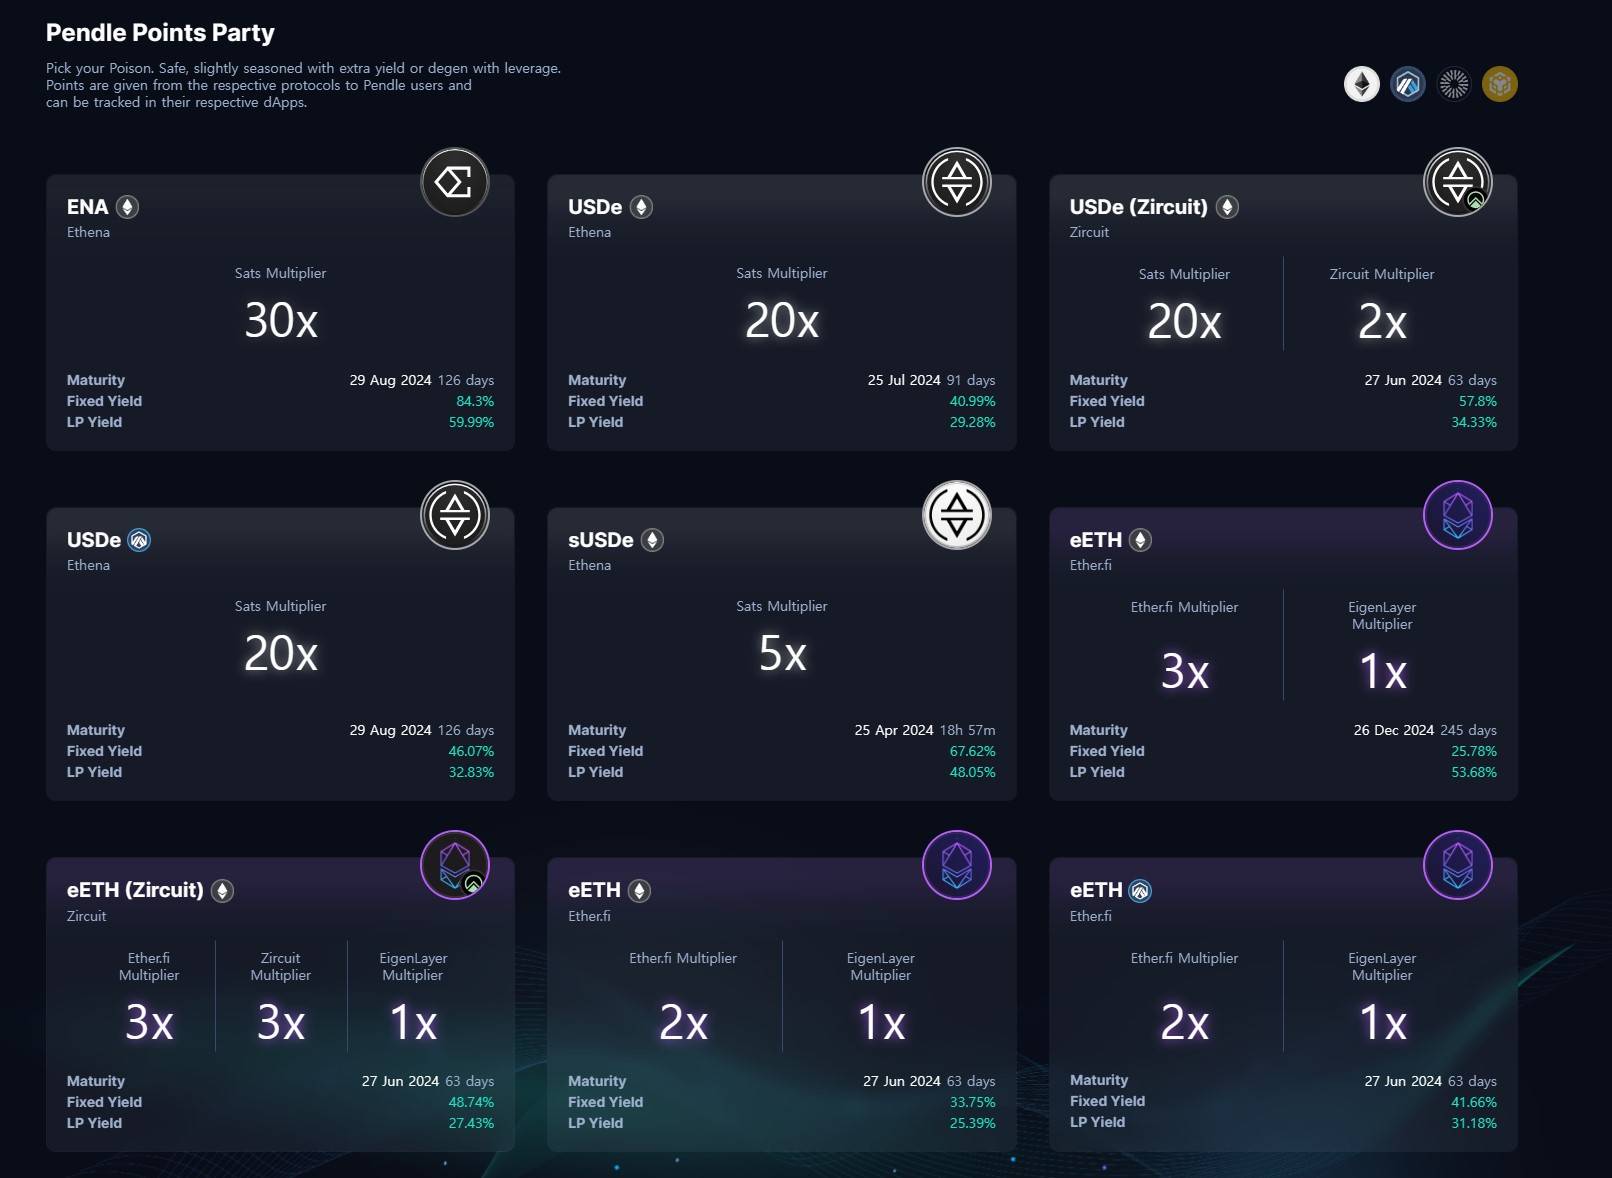Open the USDe (Zircuit) pool title
1612x1178 pixels.
pos(1138,207)
